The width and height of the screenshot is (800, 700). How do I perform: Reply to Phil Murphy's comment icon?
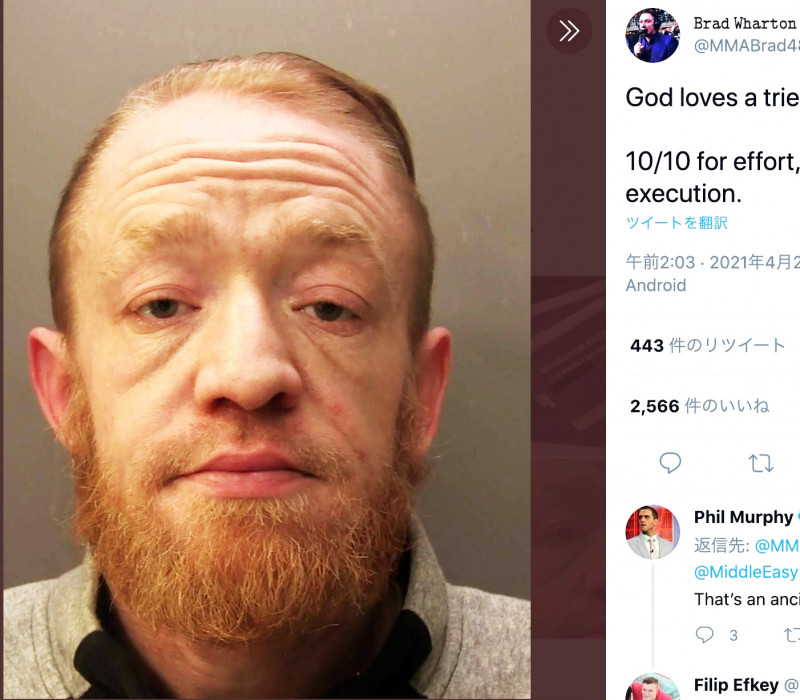(x=705, y=635)
